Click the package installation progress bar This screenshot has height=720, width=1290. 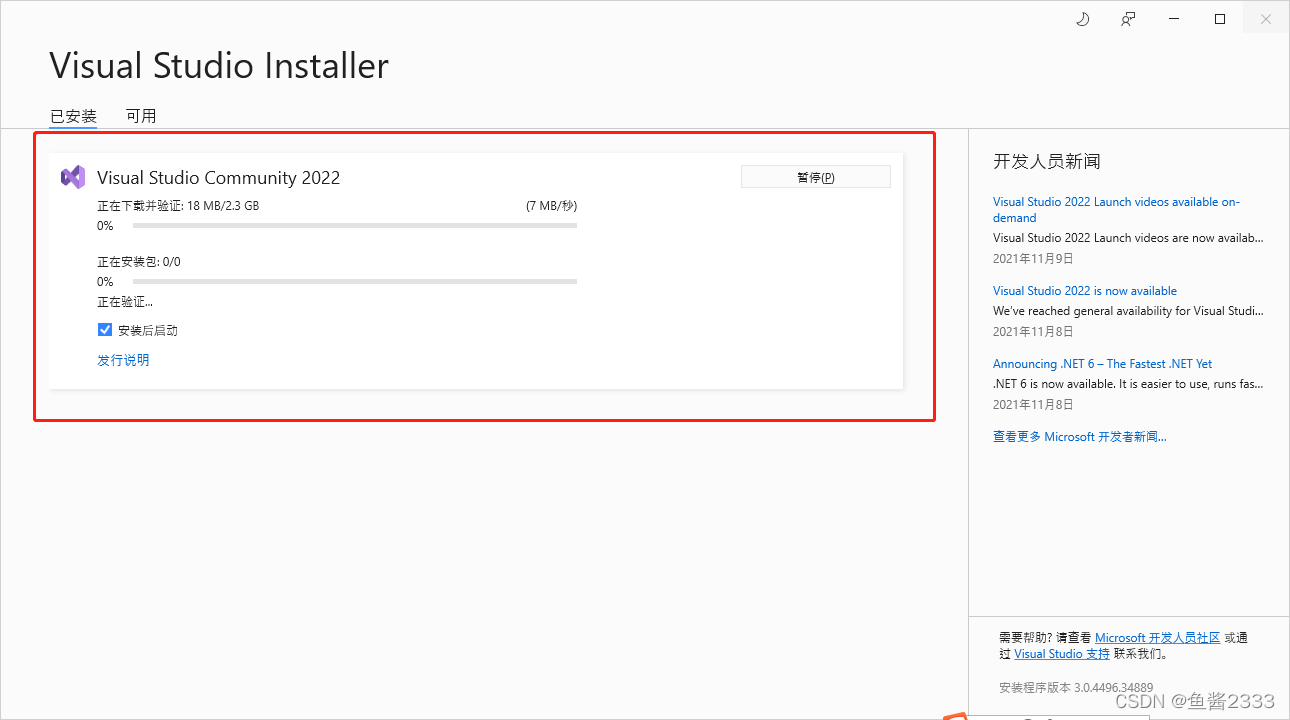(x=355, y=282)
